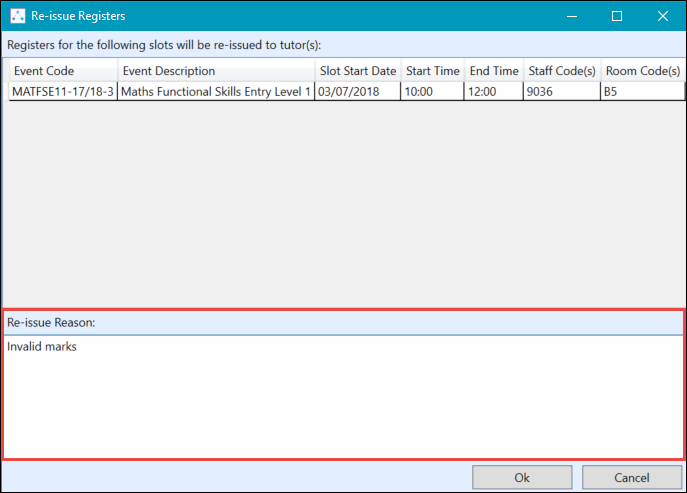
Task: Sort by Staff Code(s) column header
Action: point(561,71)
